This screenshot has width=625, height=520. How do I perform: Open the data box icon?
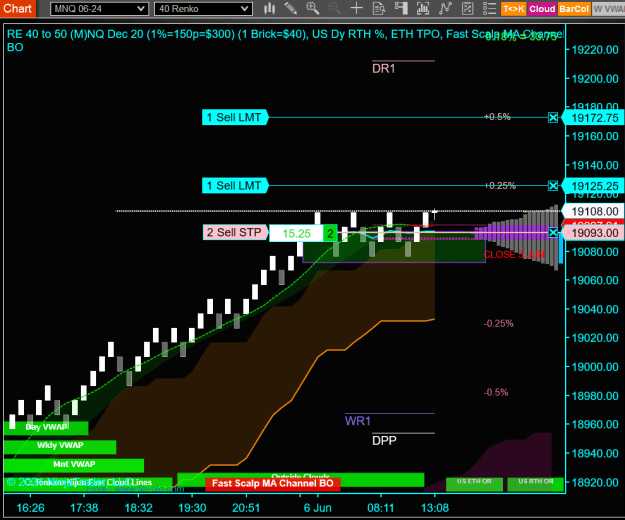tap(379, 8)
